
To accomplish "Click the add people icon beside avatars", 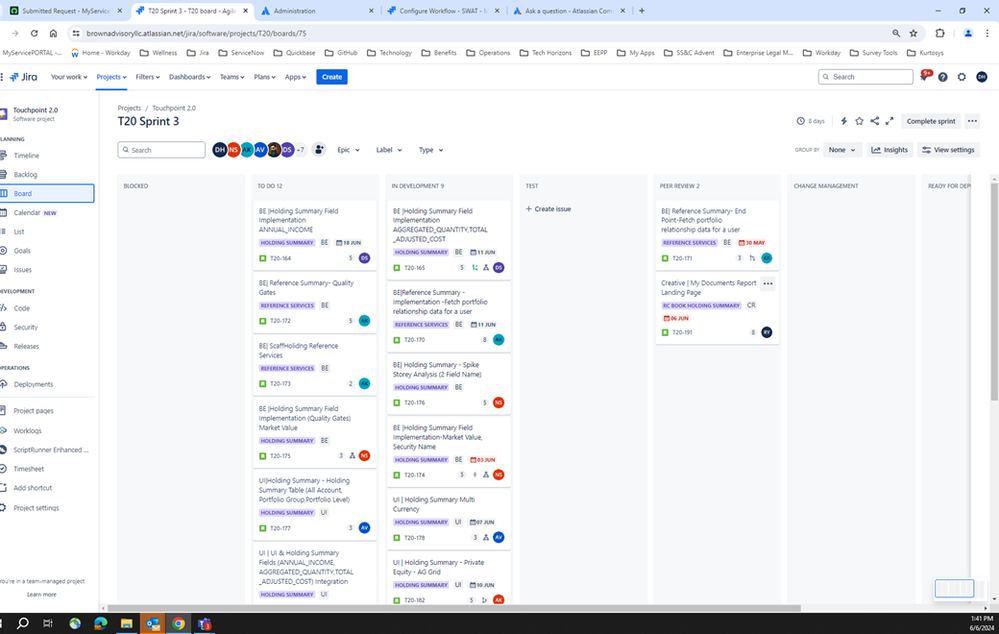I will (319, 150).
